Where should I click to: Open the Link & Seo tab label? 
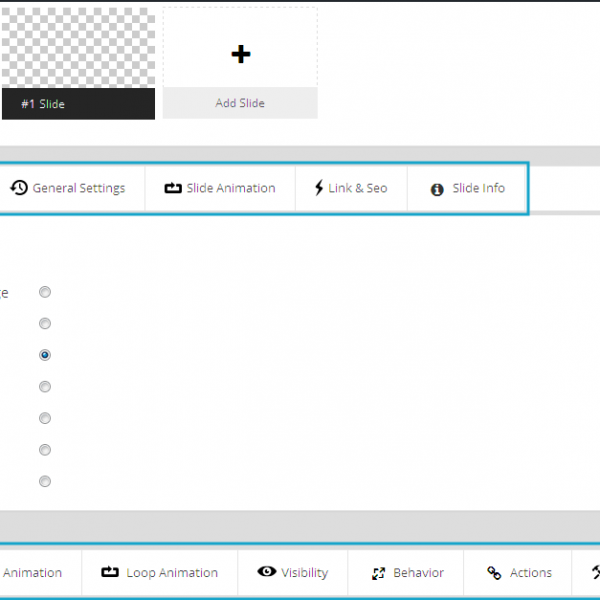[x=357, y=188]
